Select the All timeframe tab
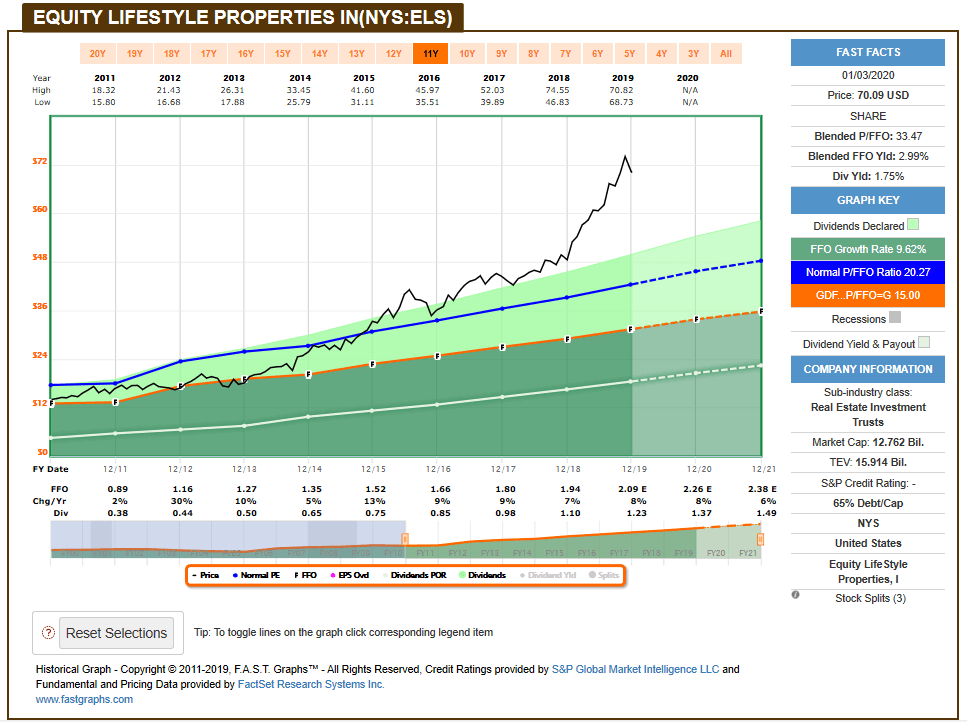 pos(726,54)
